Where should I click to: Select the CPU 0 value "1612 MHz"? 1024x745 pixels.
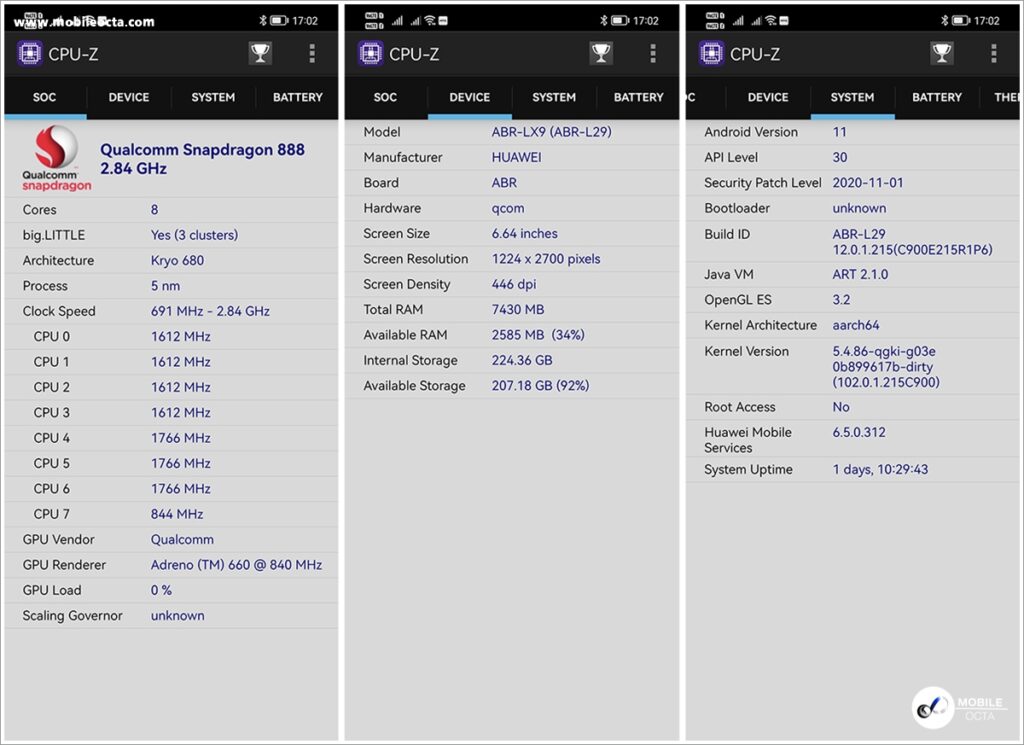pos(181,337)
